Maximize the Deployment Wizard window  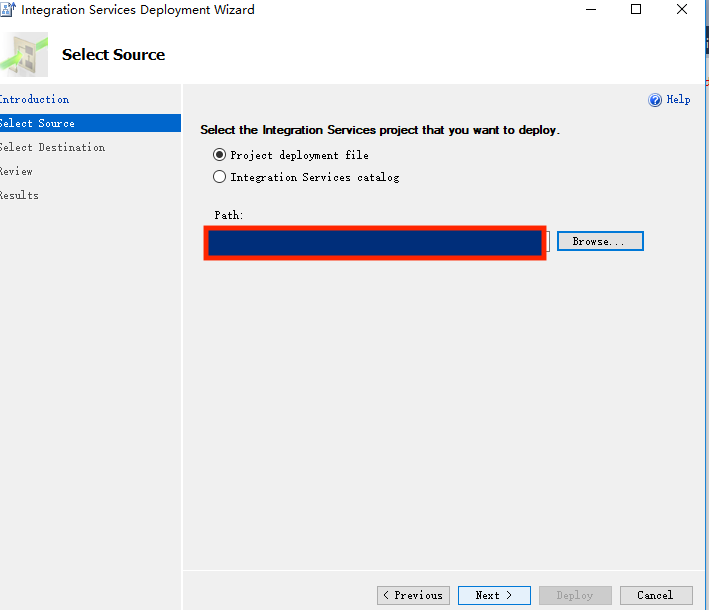coord(636,10)
